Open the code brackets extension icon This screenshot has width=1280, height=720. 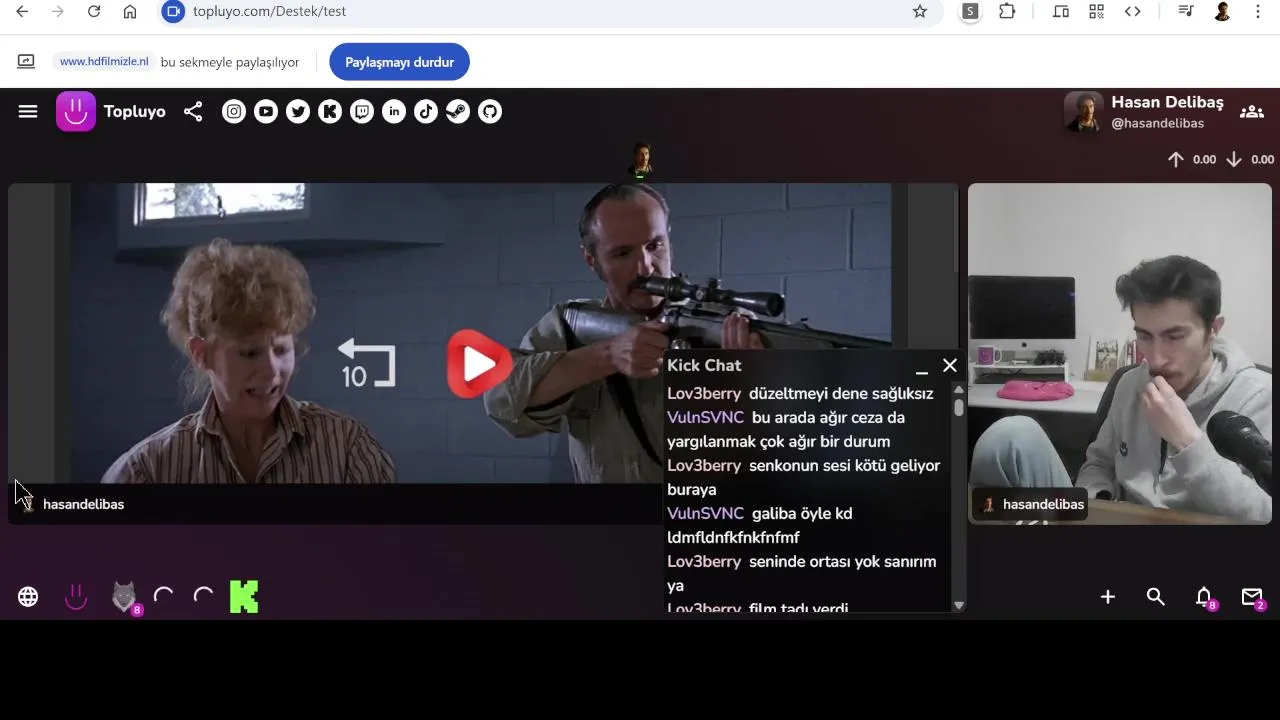pos(1133,12)
